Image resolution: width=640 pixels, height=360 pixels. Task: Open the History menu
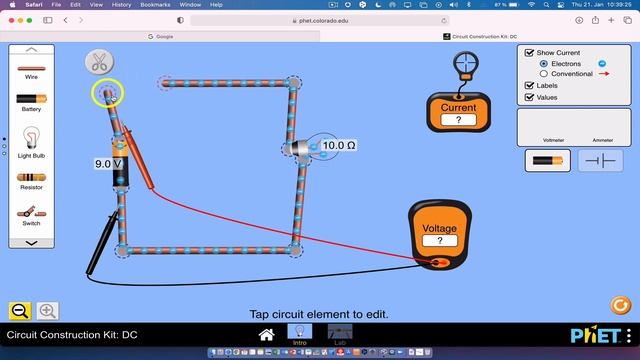pyautogui.click(x=121, y=5)
